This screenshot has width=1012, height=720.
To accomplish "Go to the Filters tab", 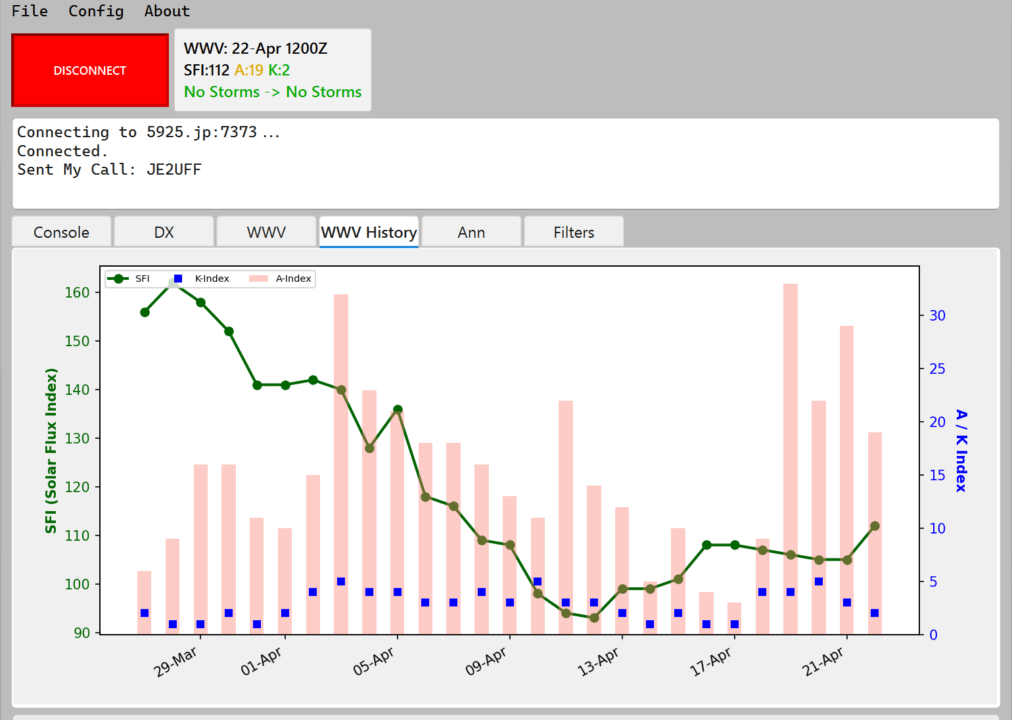I will [x=574, y=232].
